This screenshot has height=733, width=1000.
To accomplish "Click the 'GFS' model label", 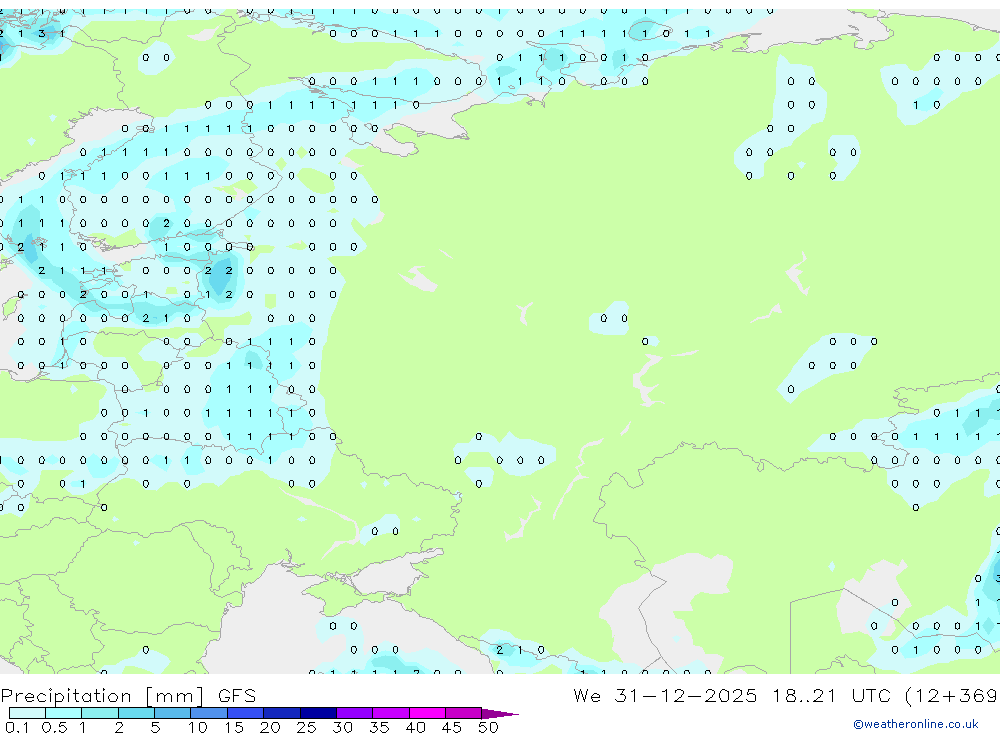I will pyautogui.click(x=237, y=696).
